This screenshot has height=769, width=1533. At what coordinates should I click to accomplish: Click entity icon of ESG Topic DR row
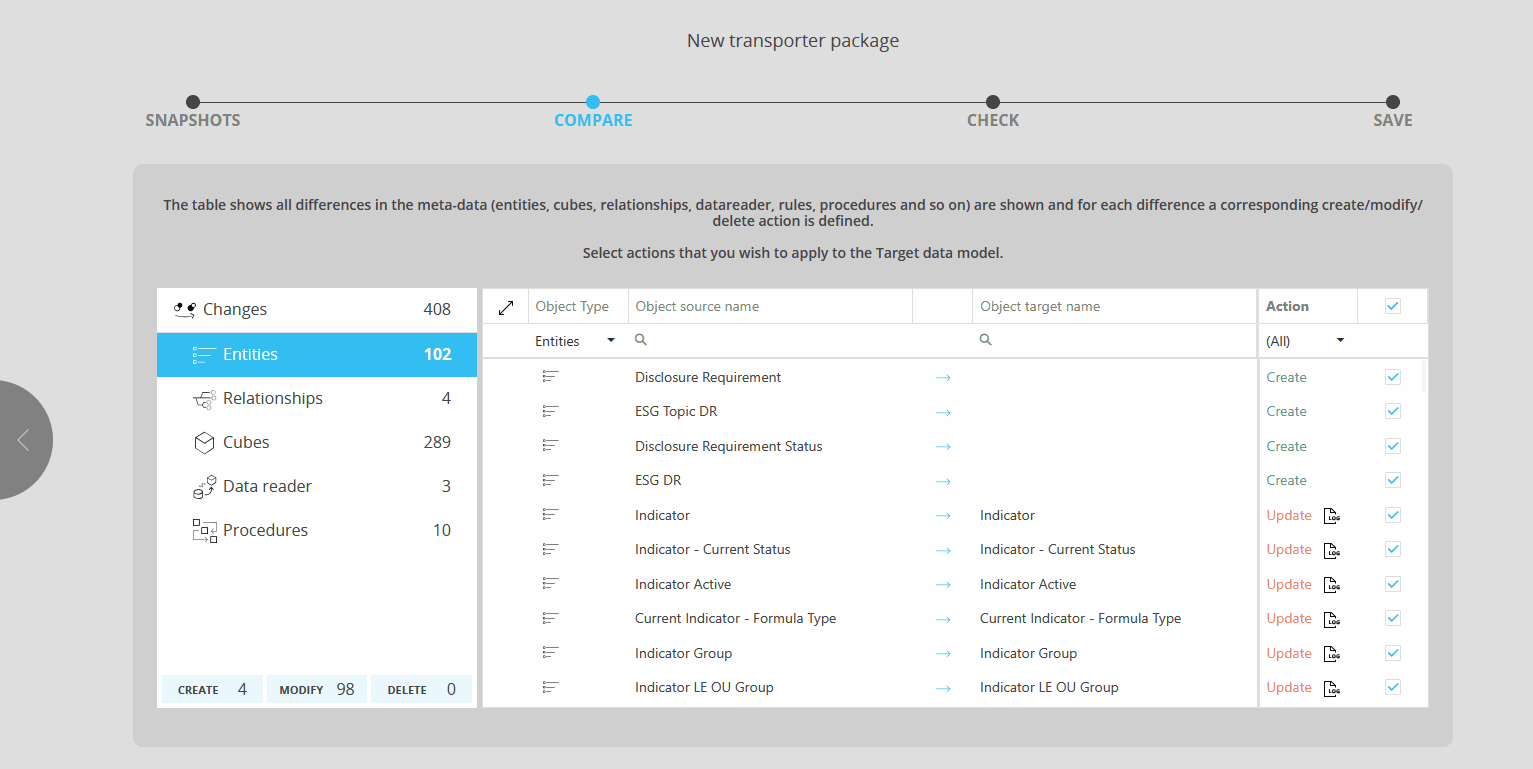point(550,411)
